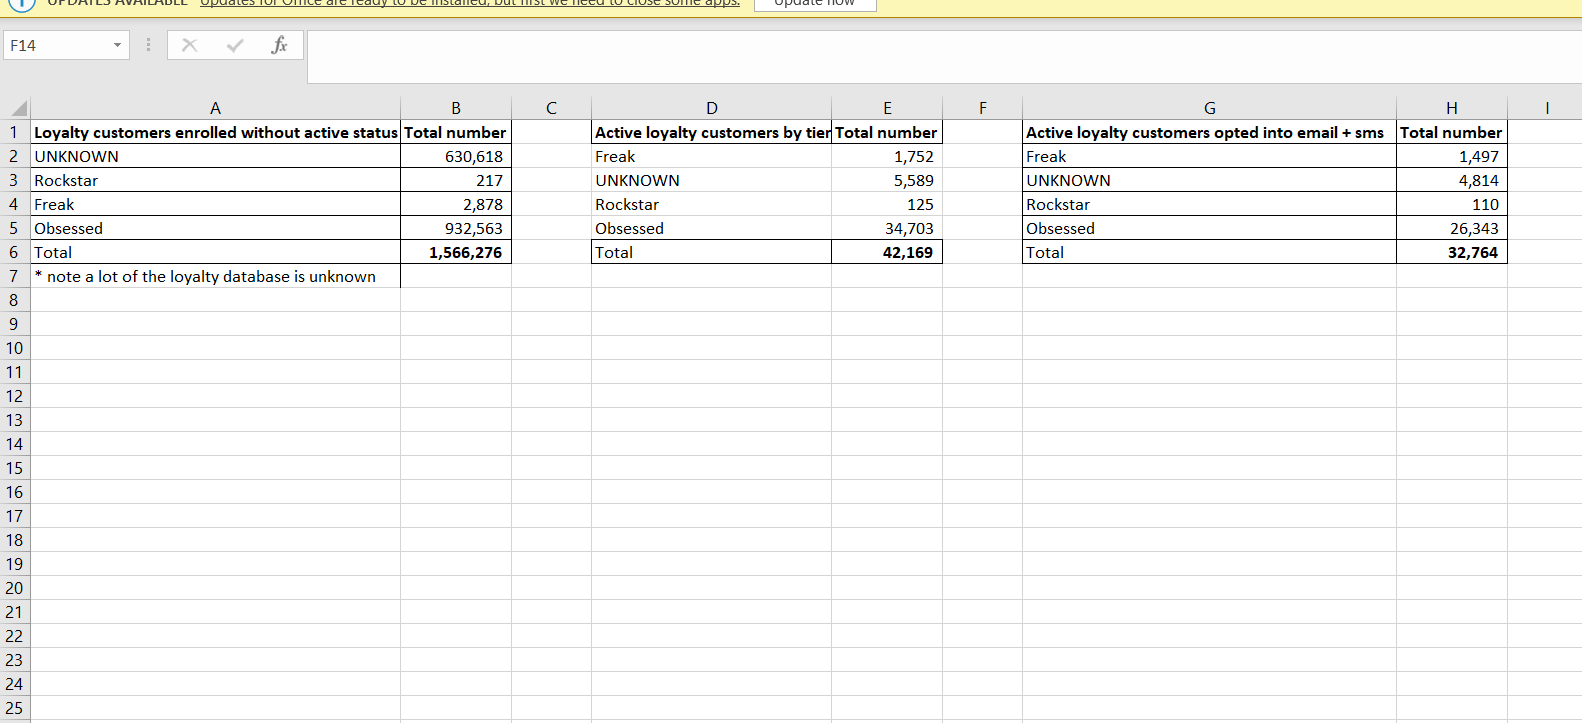Viewport: 1582px width, 723px height.
Task: Select the row 7 header
Action: 14,276
